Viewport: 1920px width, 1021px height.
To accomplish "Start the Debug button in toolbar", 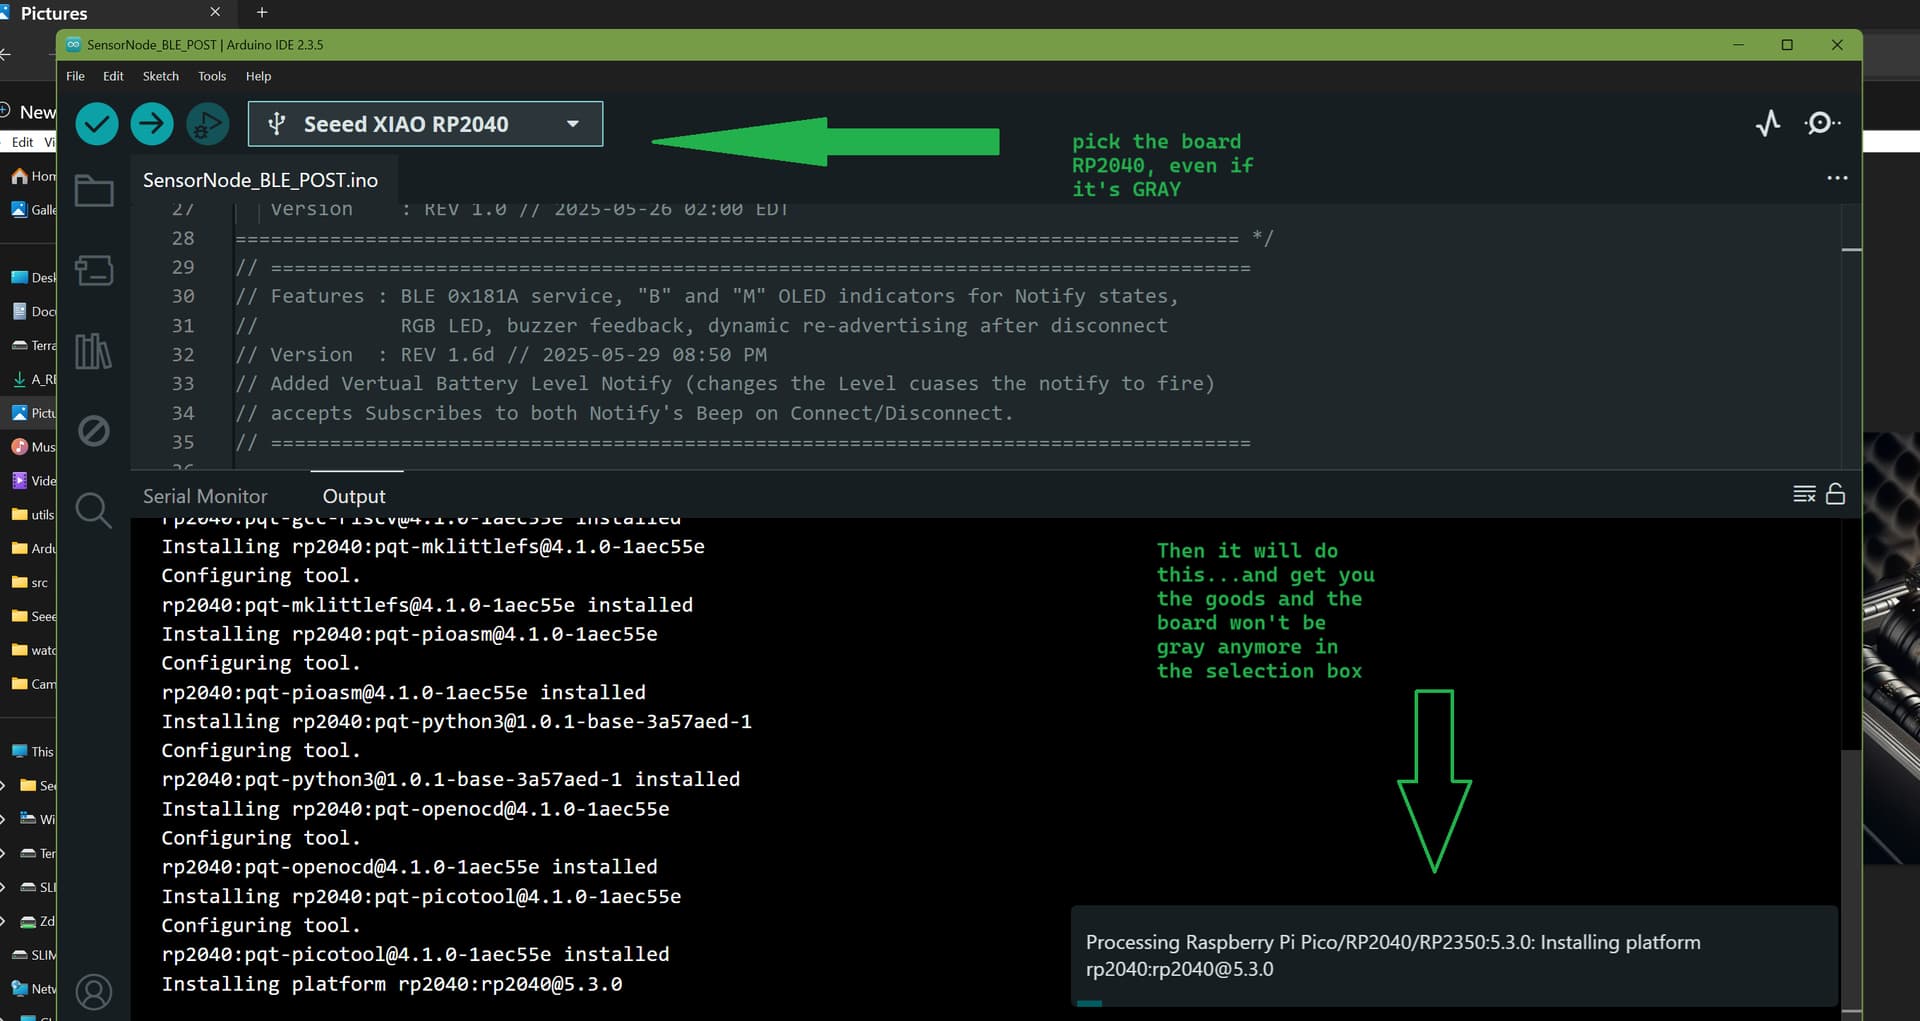I will [208, 124].
